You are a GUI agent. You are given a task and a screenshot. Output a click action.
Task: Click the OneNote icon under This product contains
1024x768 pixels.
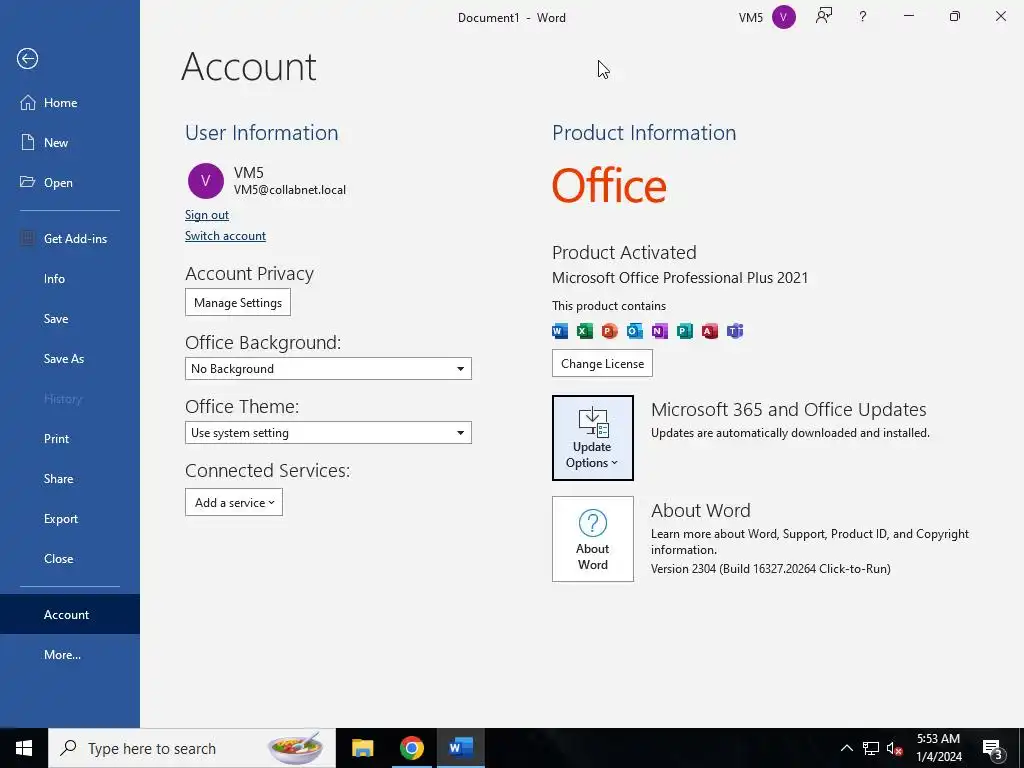660,331
